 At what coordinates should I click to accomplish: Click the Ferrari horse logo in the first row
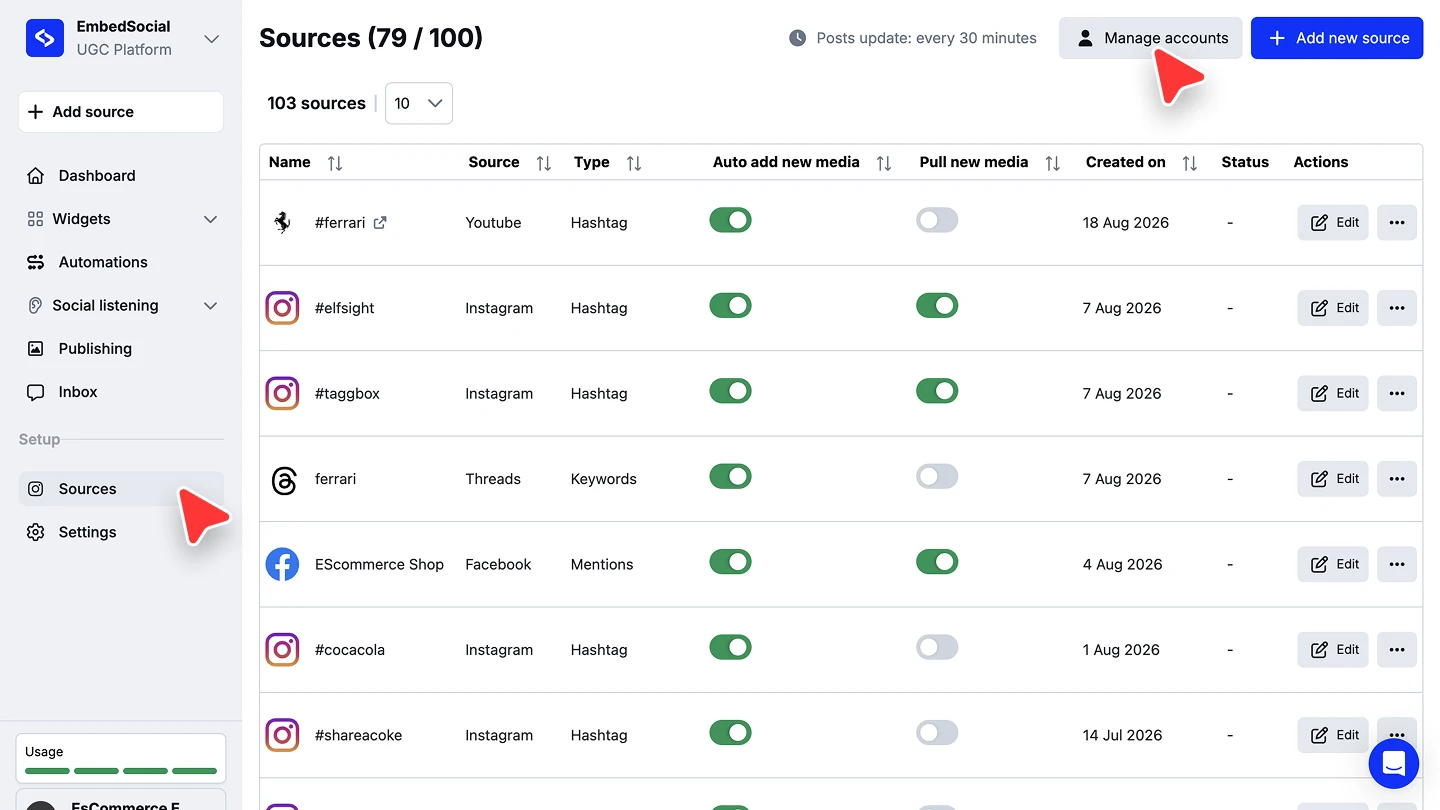click(283, 222)
